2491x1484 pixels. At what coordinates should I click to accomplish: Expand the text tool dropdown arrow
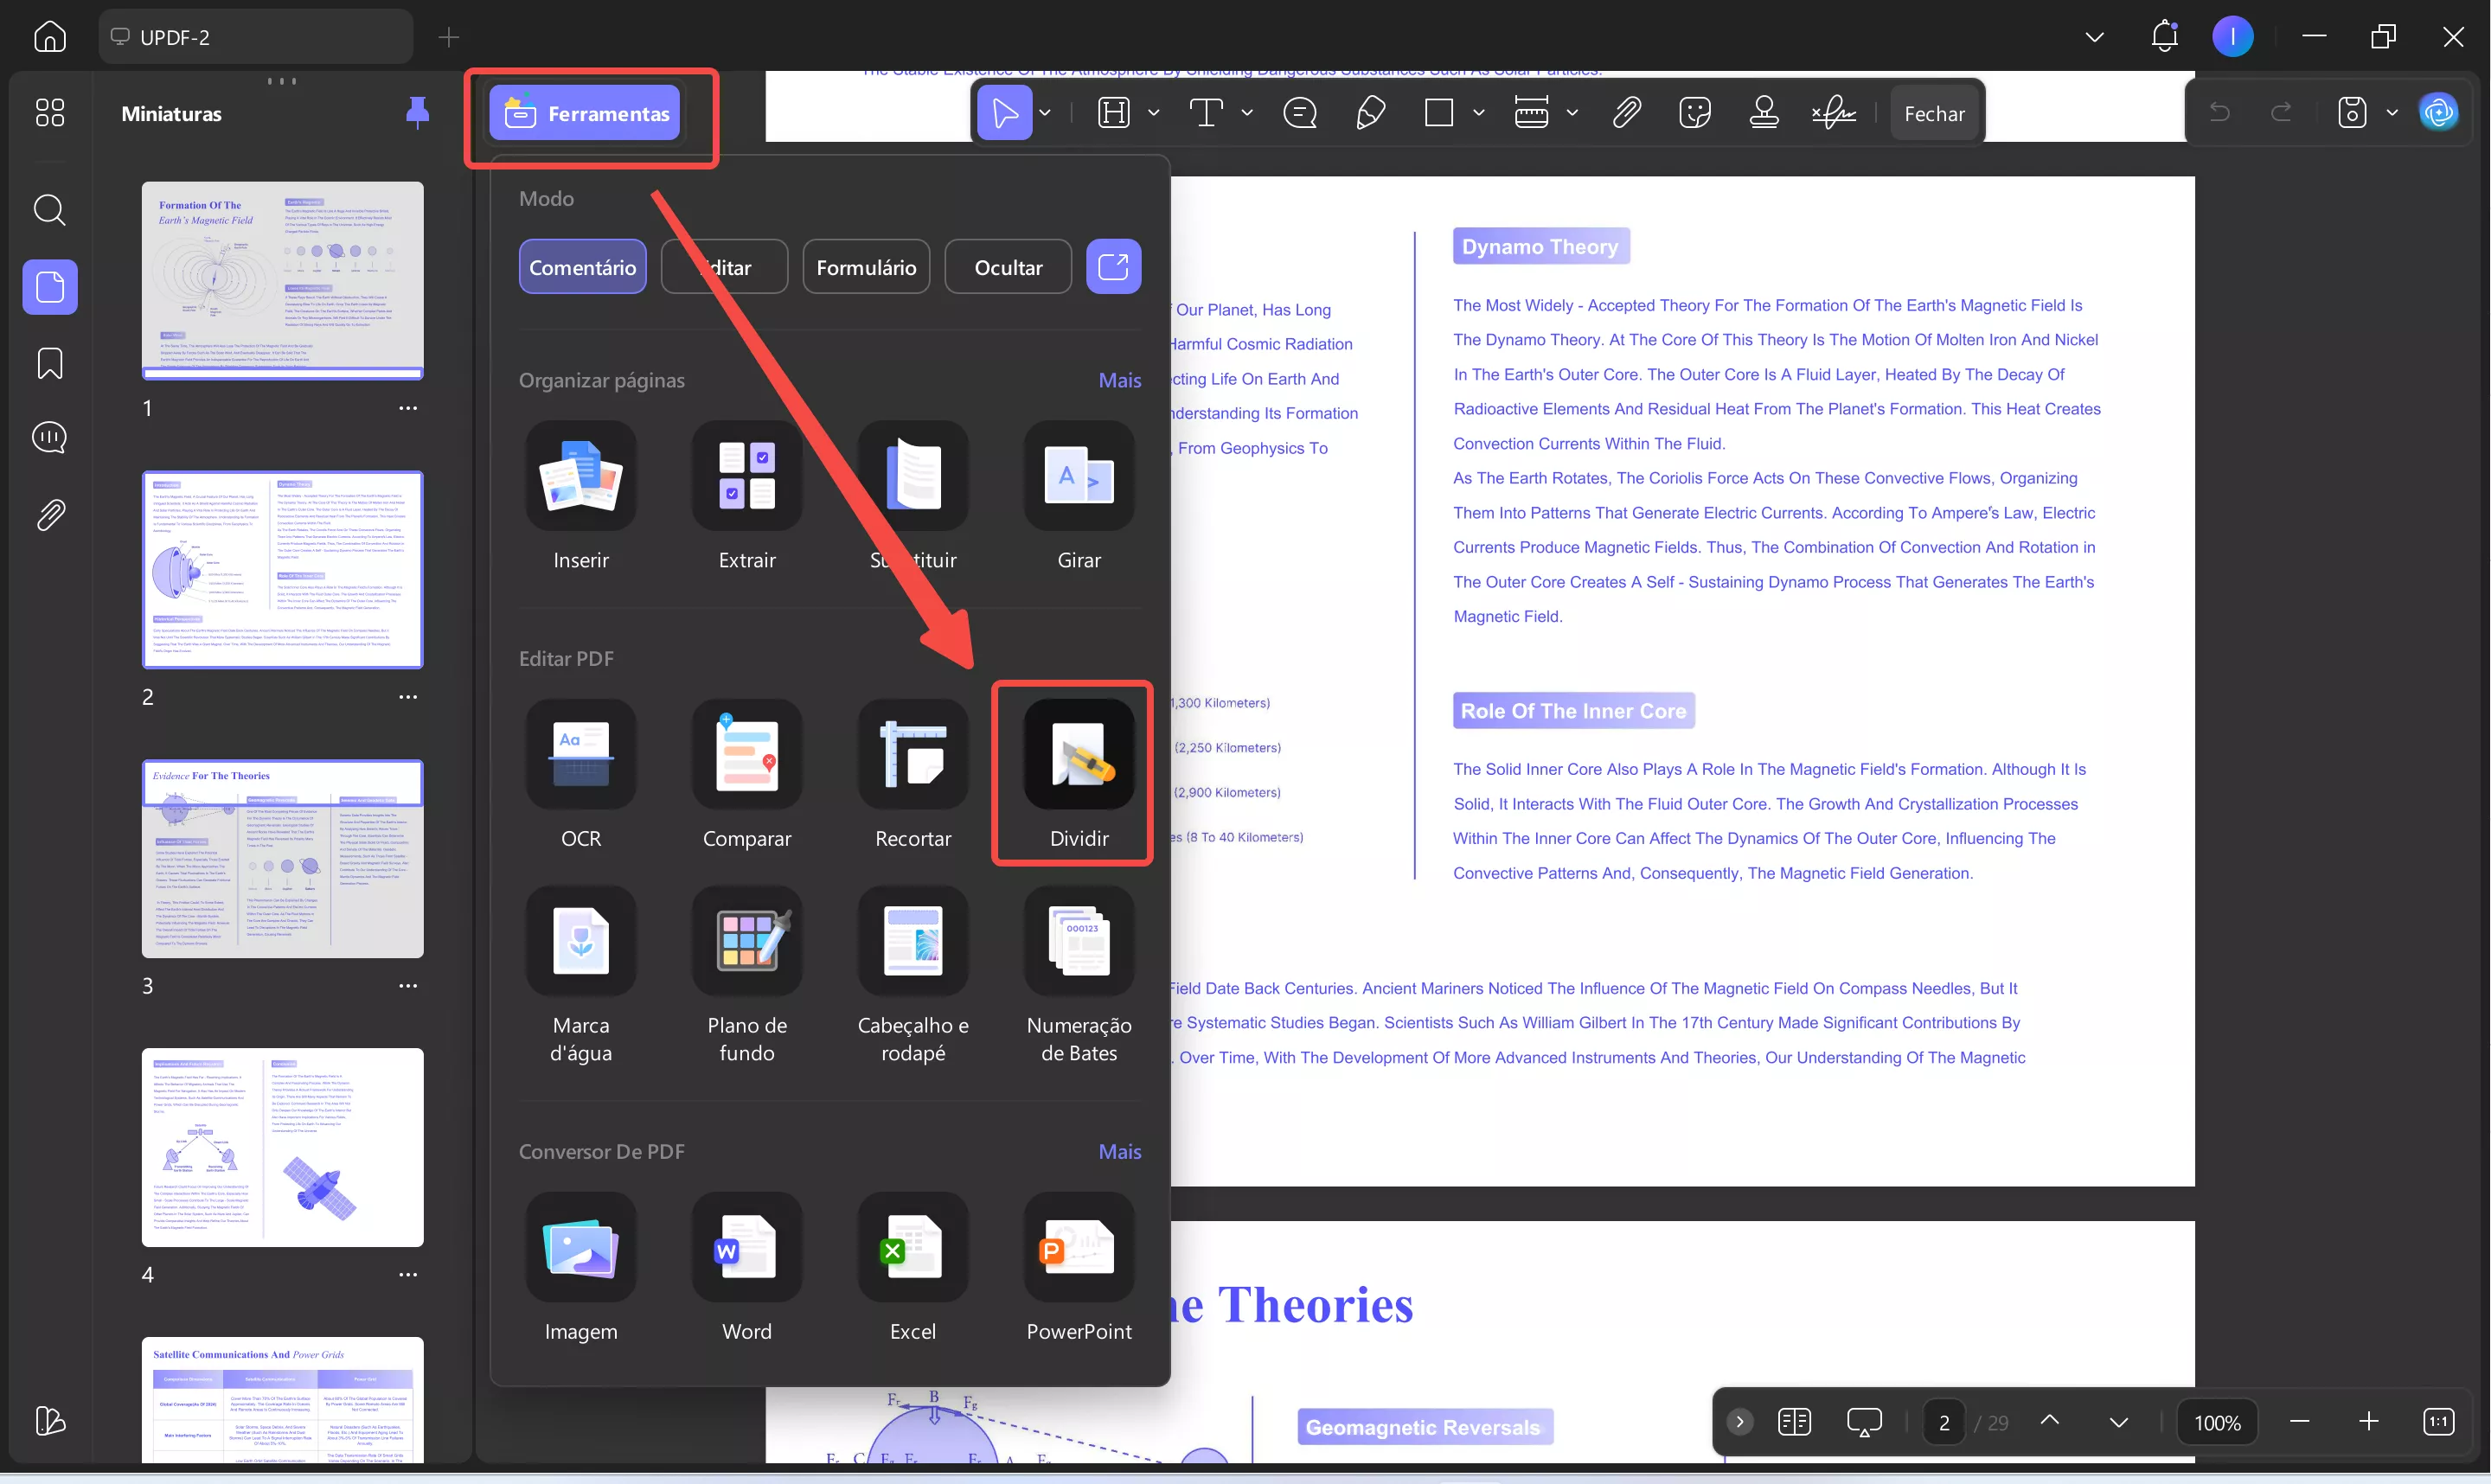(x=1247, y=113)
